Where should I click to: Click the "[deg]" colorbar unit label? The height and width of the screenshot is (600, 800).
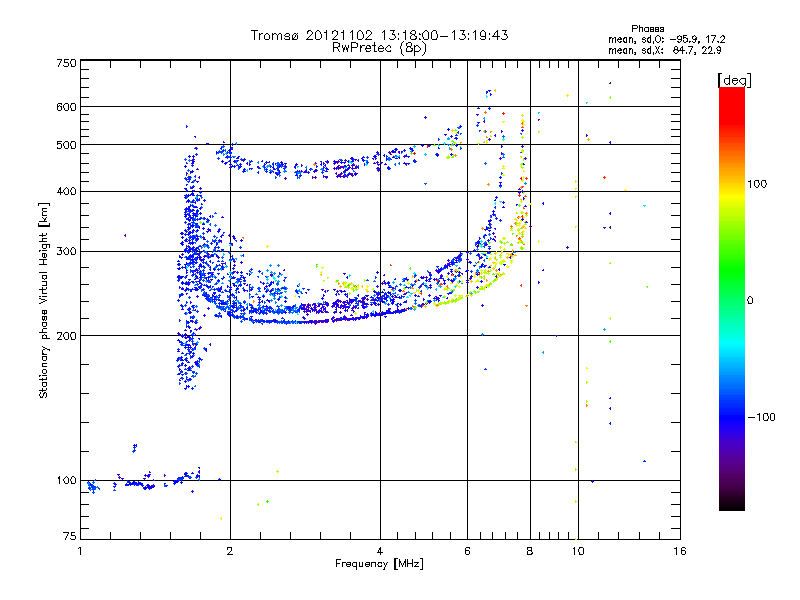click(x=734, y=80)
